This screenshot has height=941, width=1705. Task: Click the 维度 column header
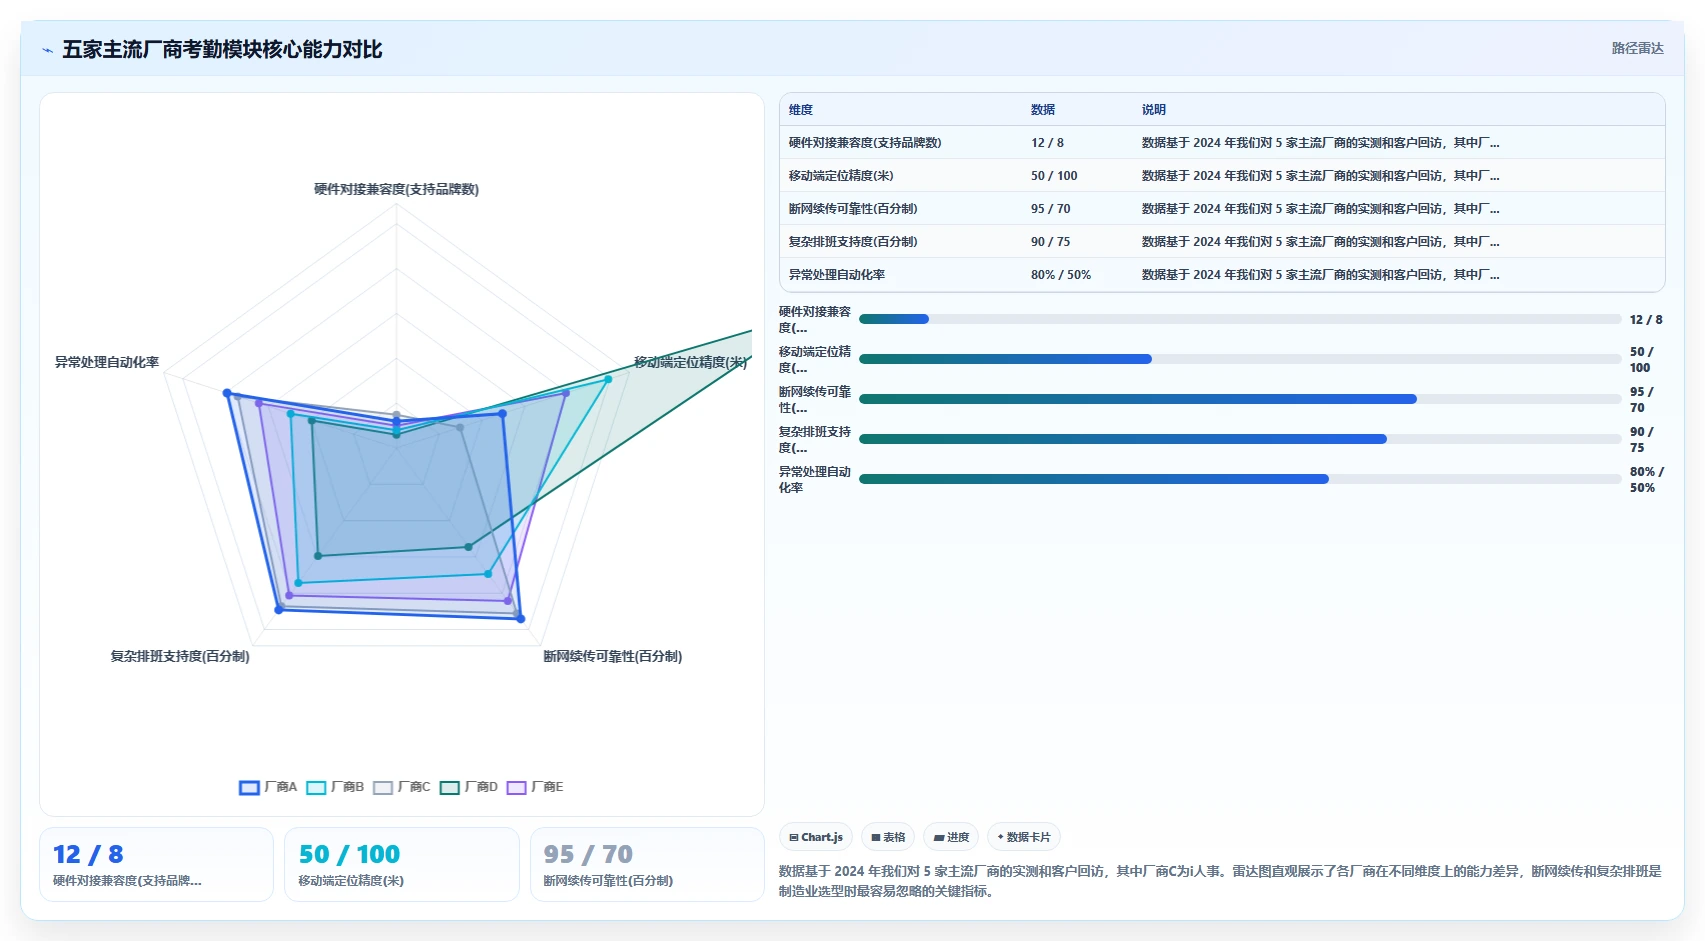coord(801,110)
